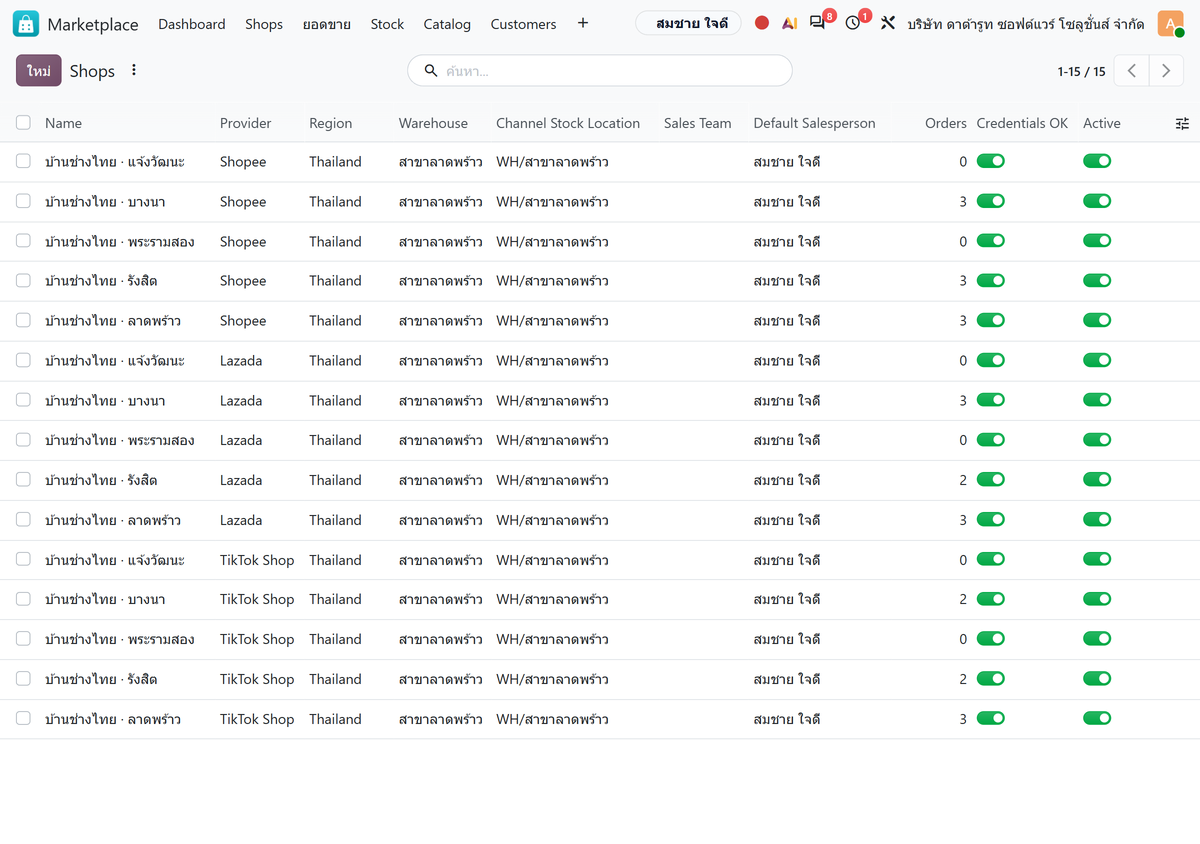Screen dimensions: 1200x844
Task: Toggle Credentials OK for Lazada รังสิต shop
Action: coord(991,480)
